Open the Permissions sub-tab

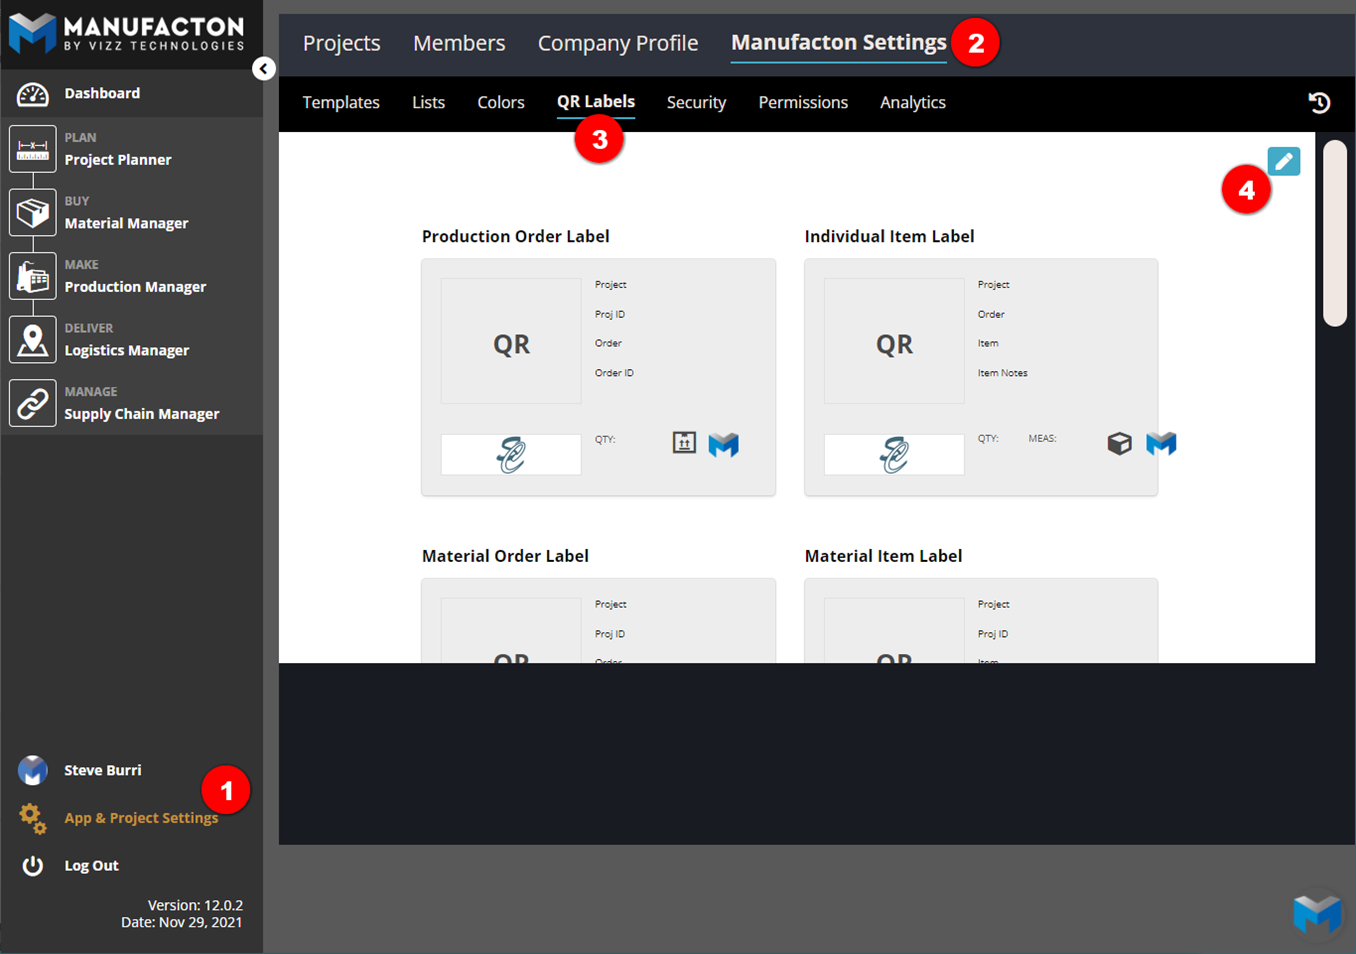tap(802, 102)
